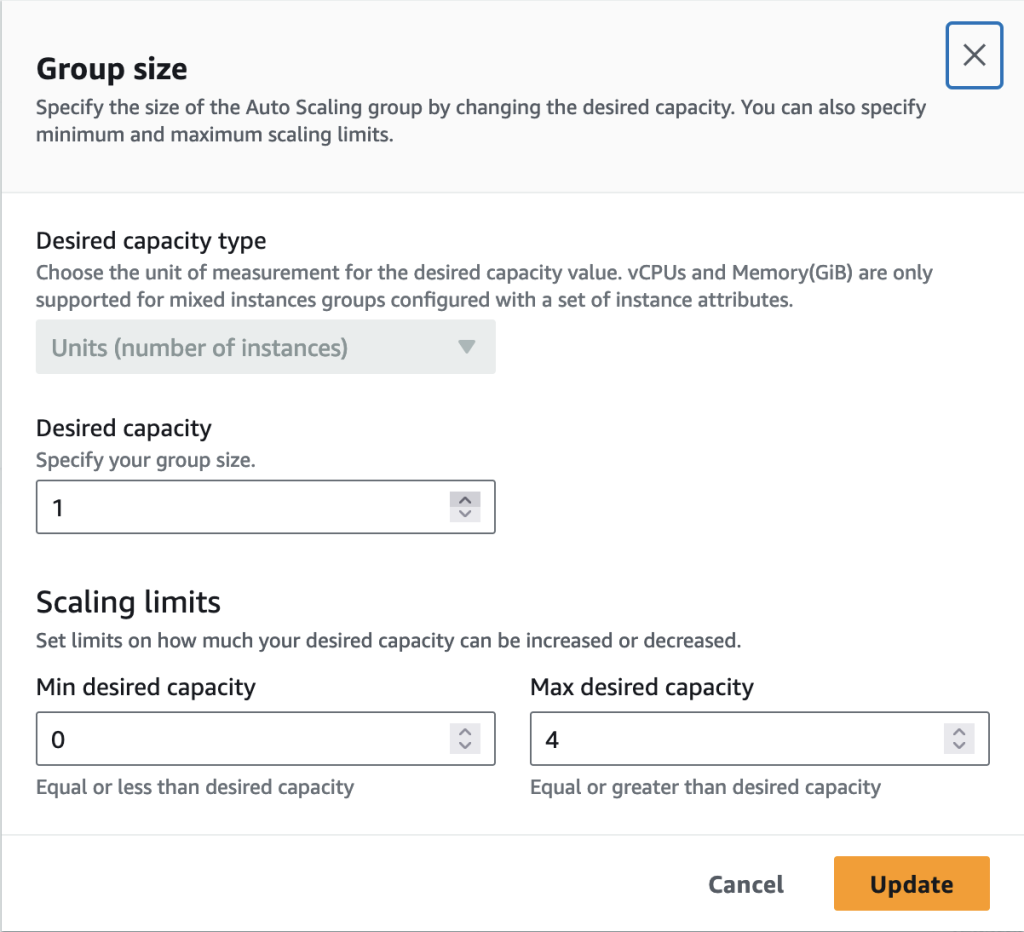The height and width of the screenshot is (932, 1024).
Task: Click the X icon to dismiss the dialog
Action: click(973, 55)
